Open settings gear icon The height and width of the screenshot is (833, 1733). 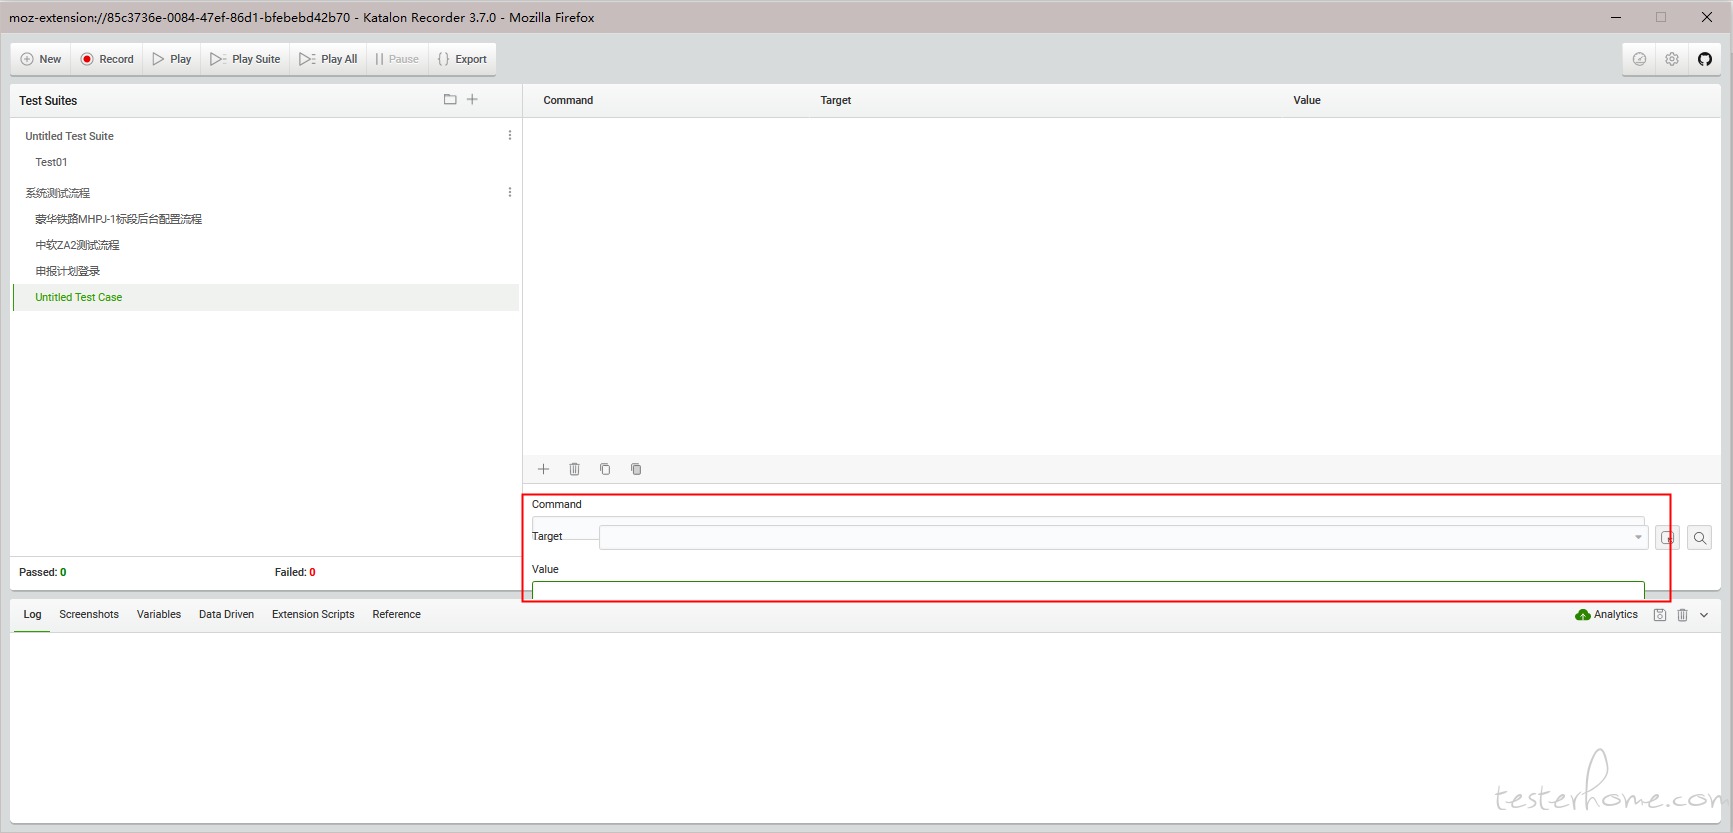click(x=1672, y=59)
